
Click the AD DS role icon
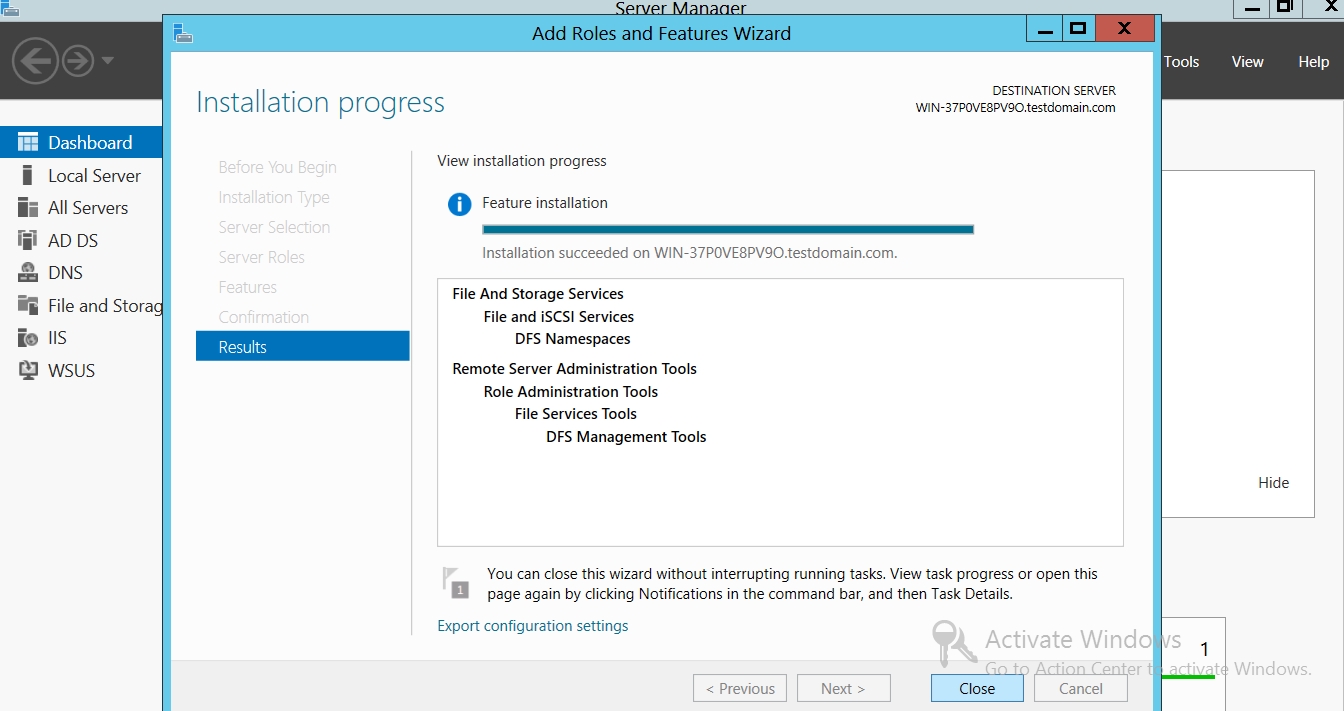pyautogui.click(x=28, y=241)
